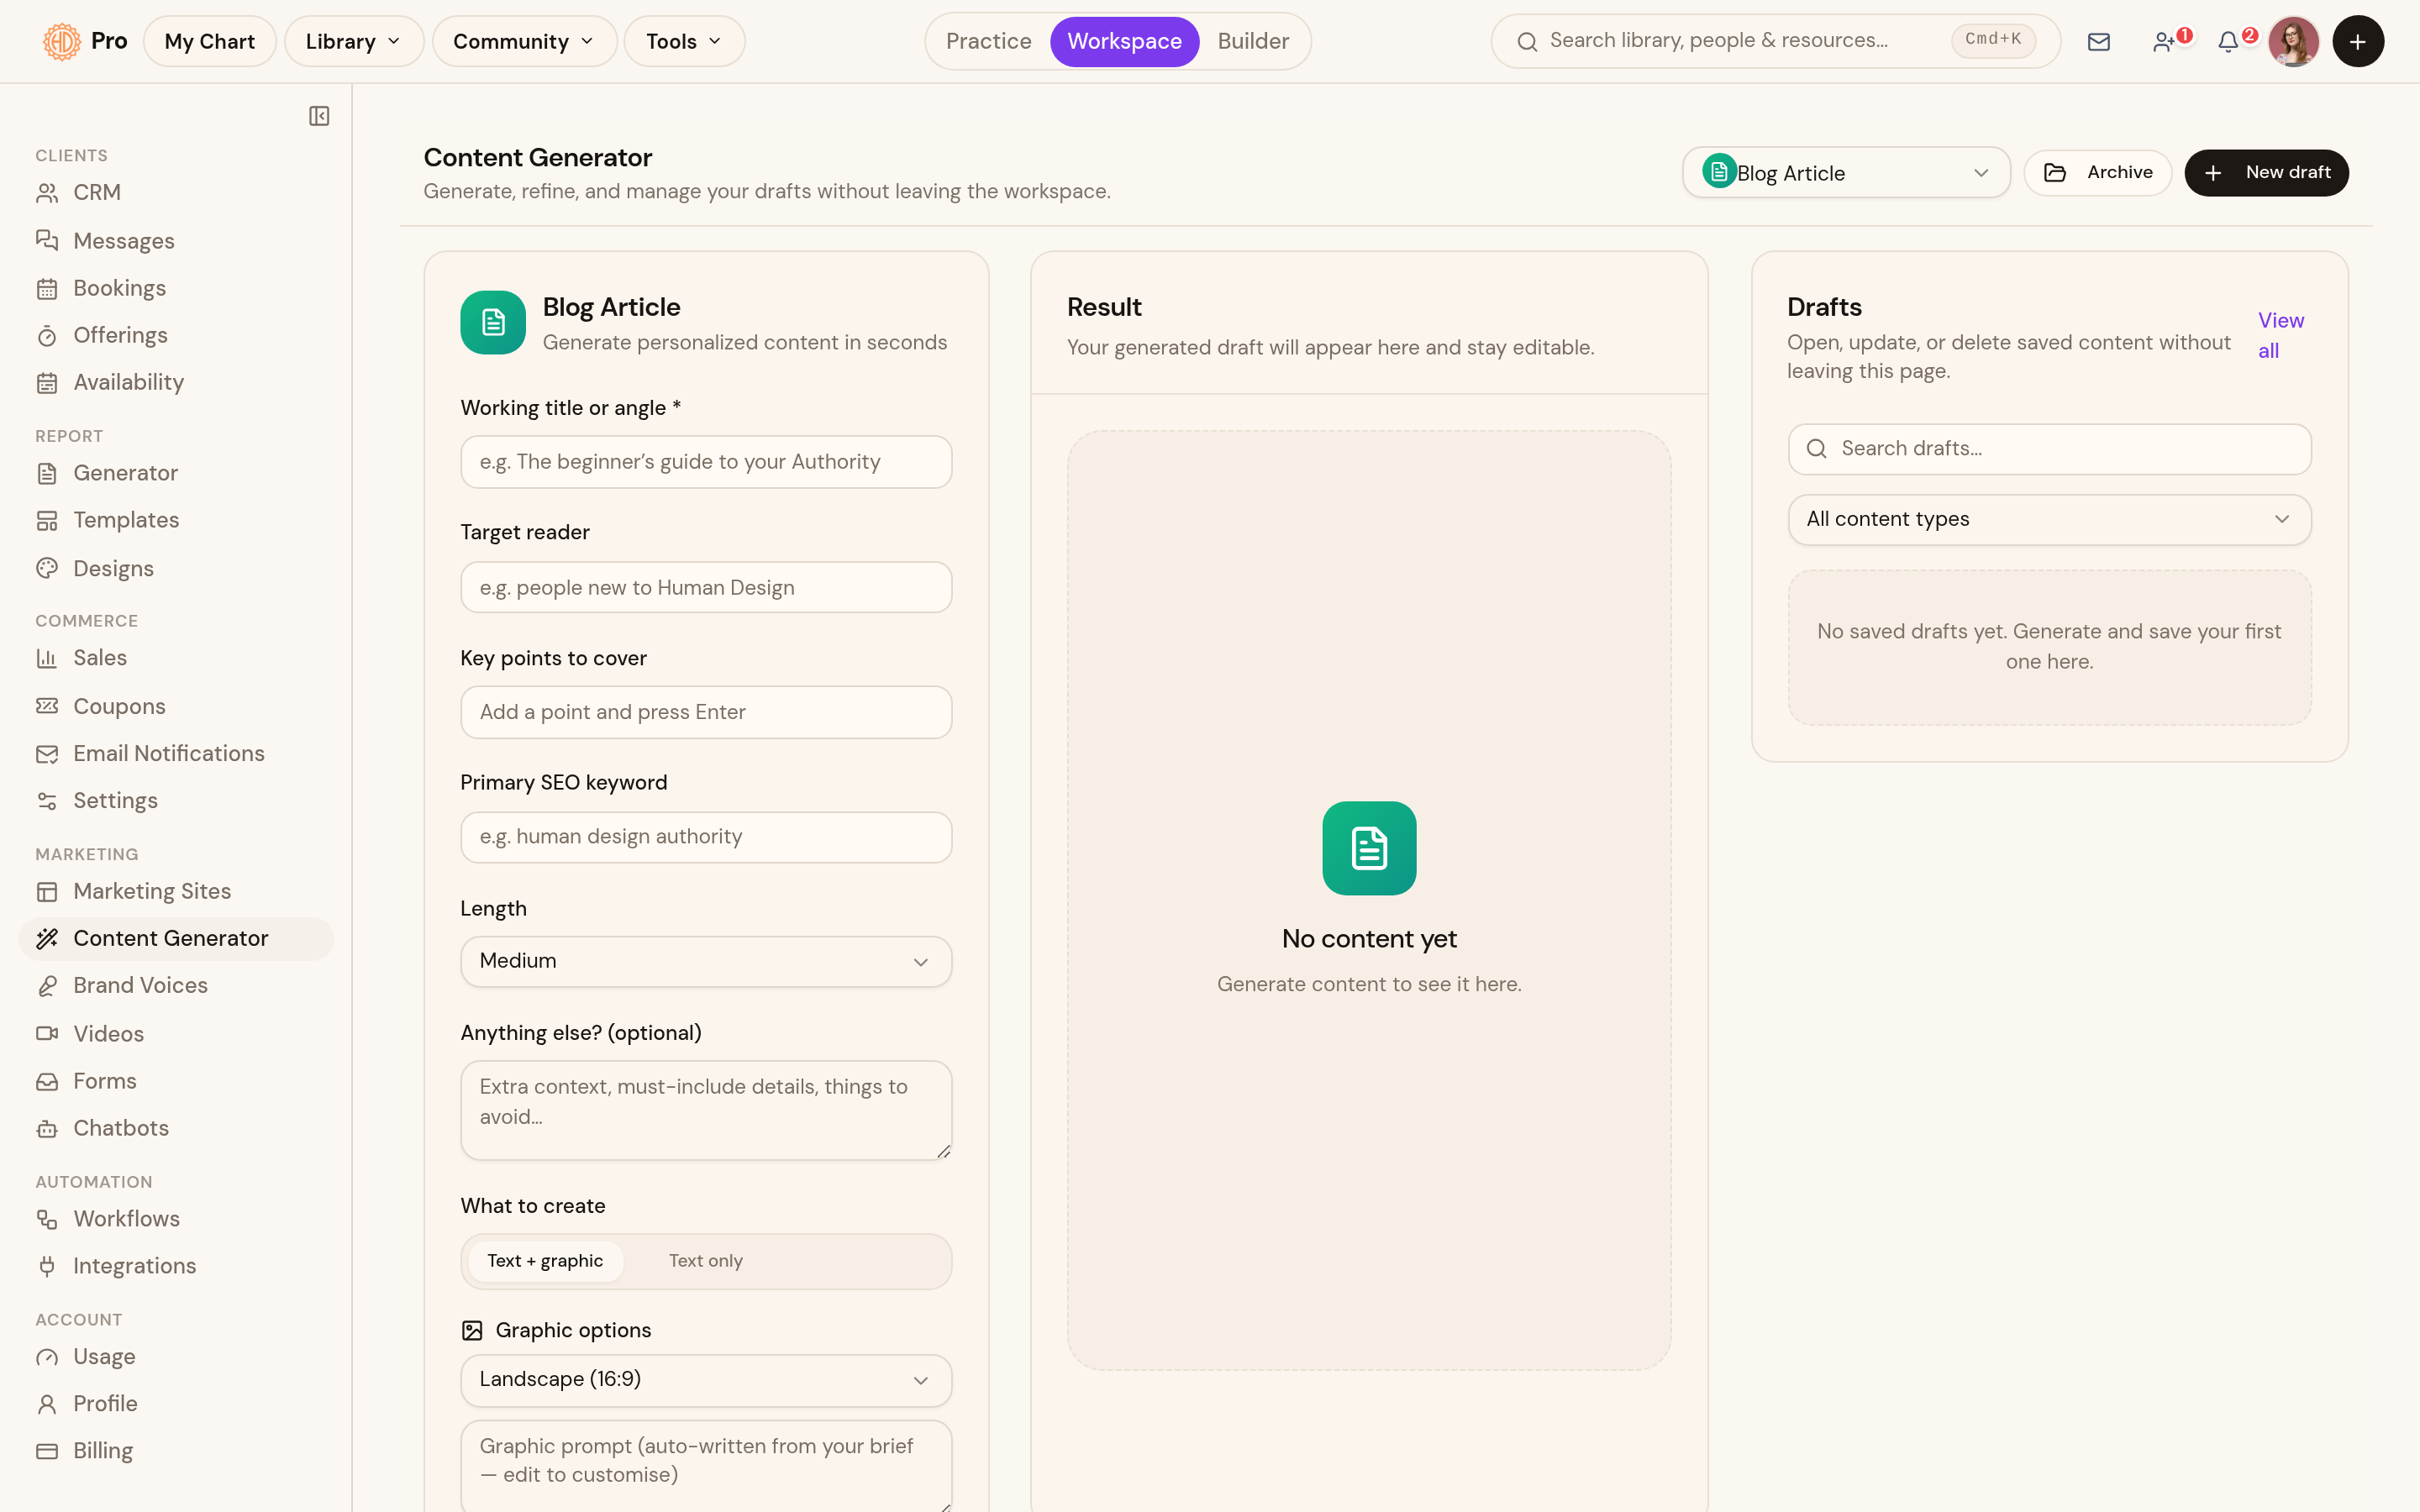Click the View all drafts link
Viewport: 2420px width, 1512px height.
point(2280,335)
